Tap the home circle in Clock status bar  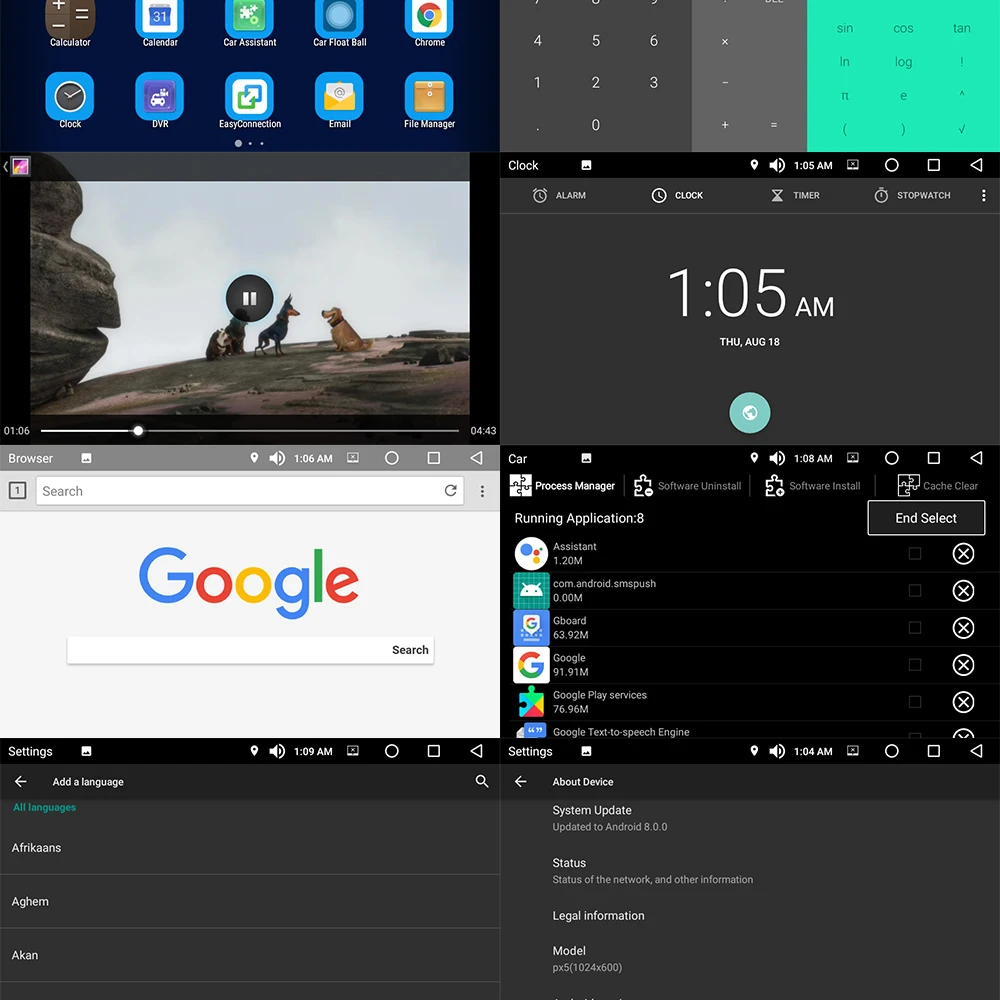892,165
